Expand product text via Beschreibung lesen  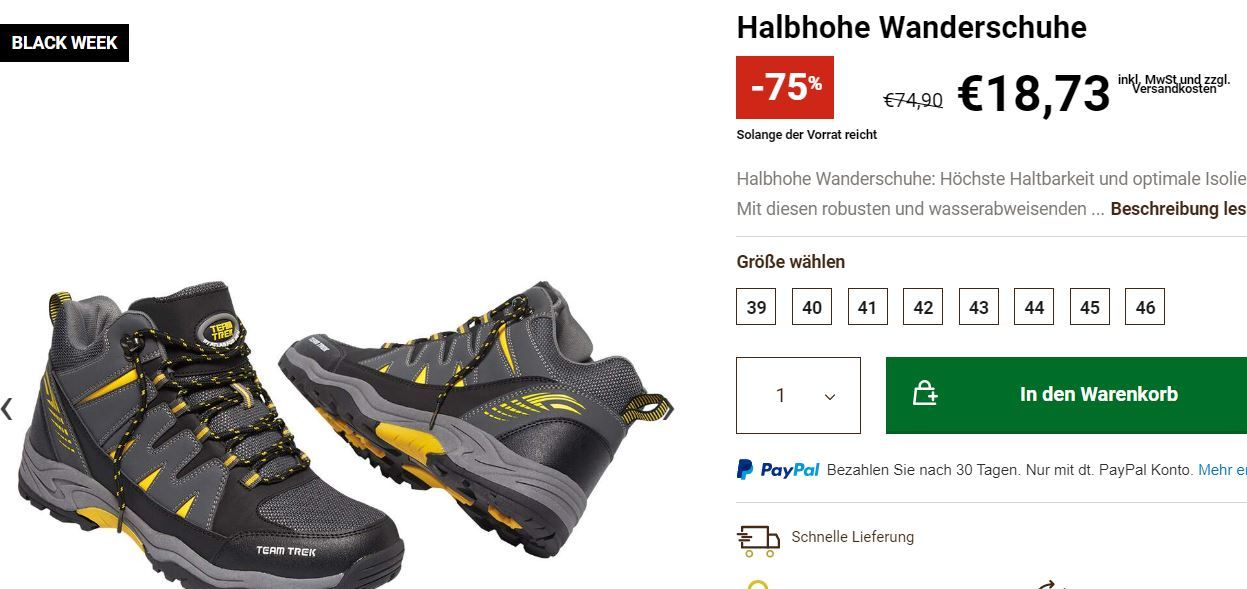coord(1178,209)
